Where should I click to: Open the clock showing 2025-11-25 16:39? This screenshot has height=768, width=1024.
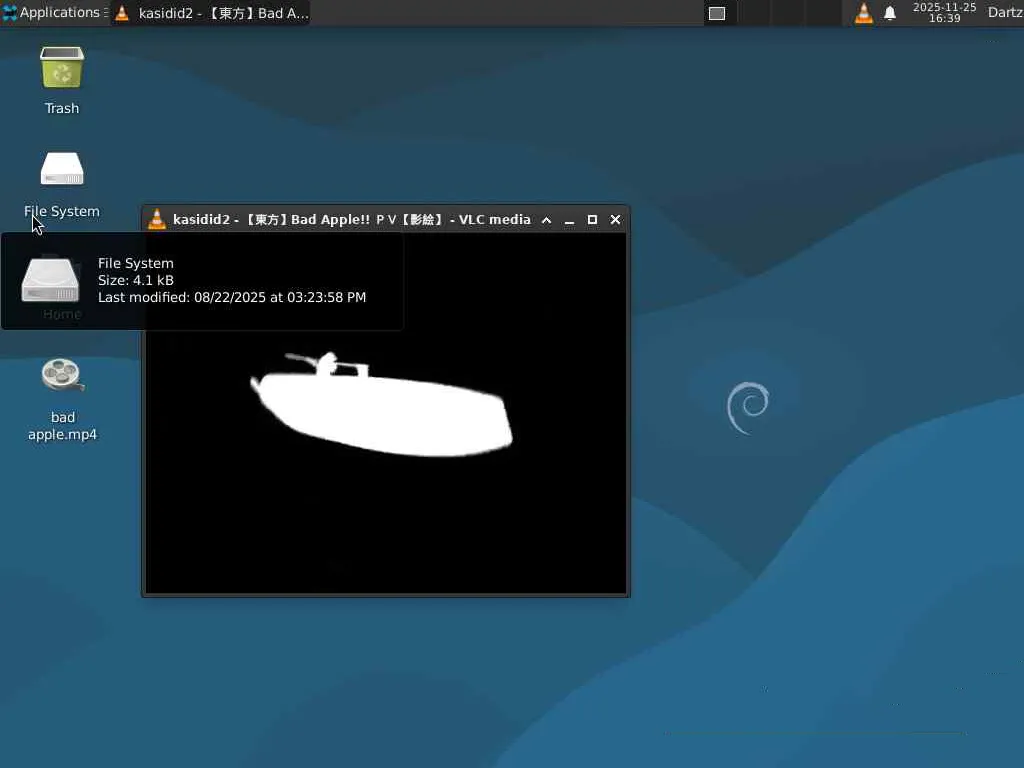point(944,12)
